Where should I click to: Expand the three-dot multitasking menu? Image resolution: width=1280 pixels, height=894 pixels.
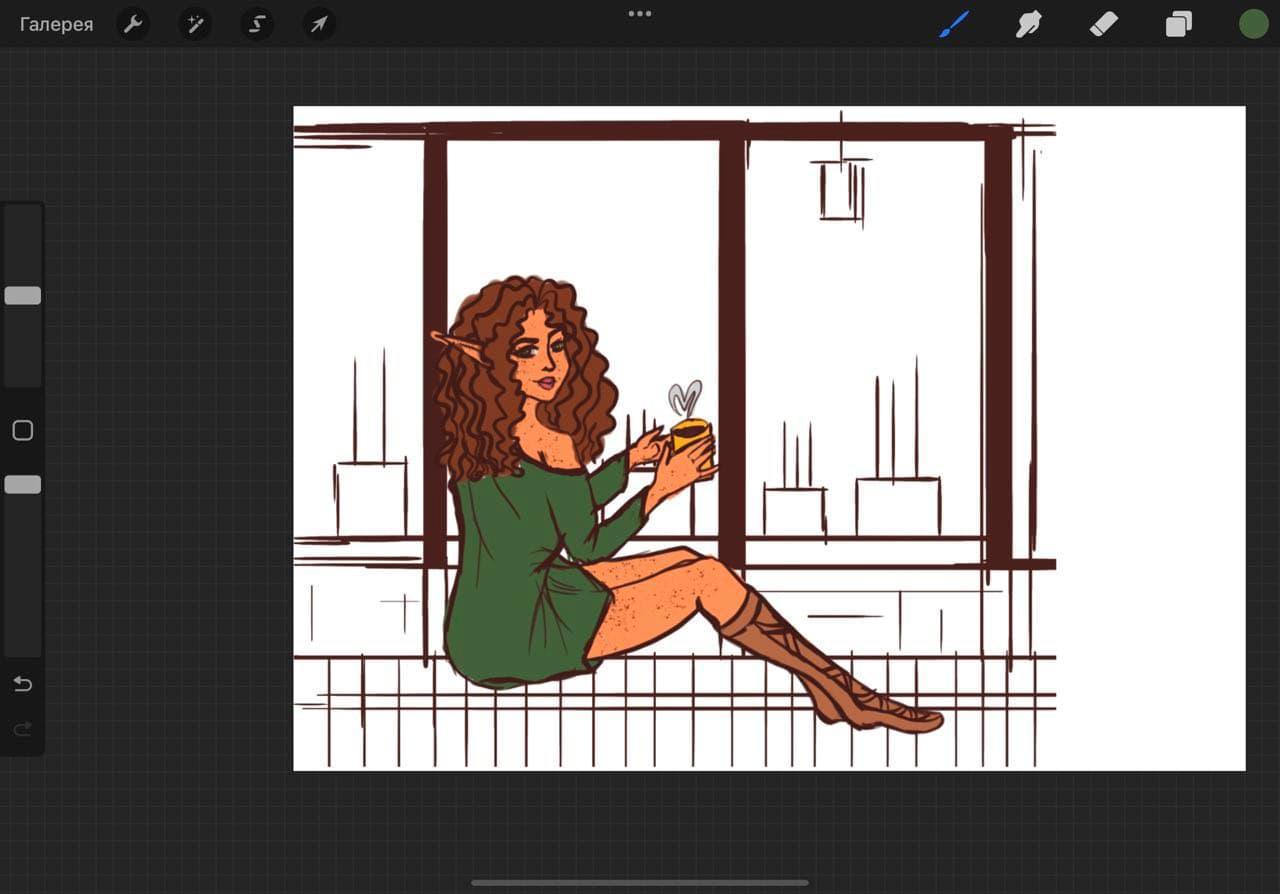click(x=640, y=14)
